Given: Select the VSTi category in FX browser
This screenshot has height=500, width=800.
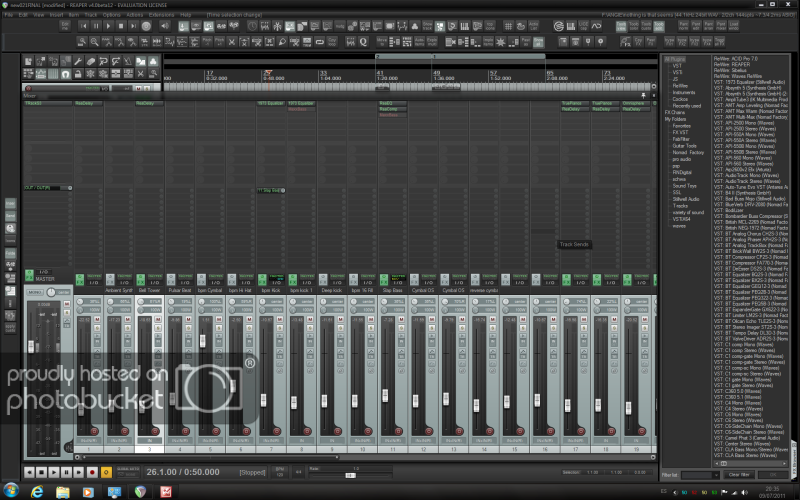Looking at the screenshot, I should 677,73.
